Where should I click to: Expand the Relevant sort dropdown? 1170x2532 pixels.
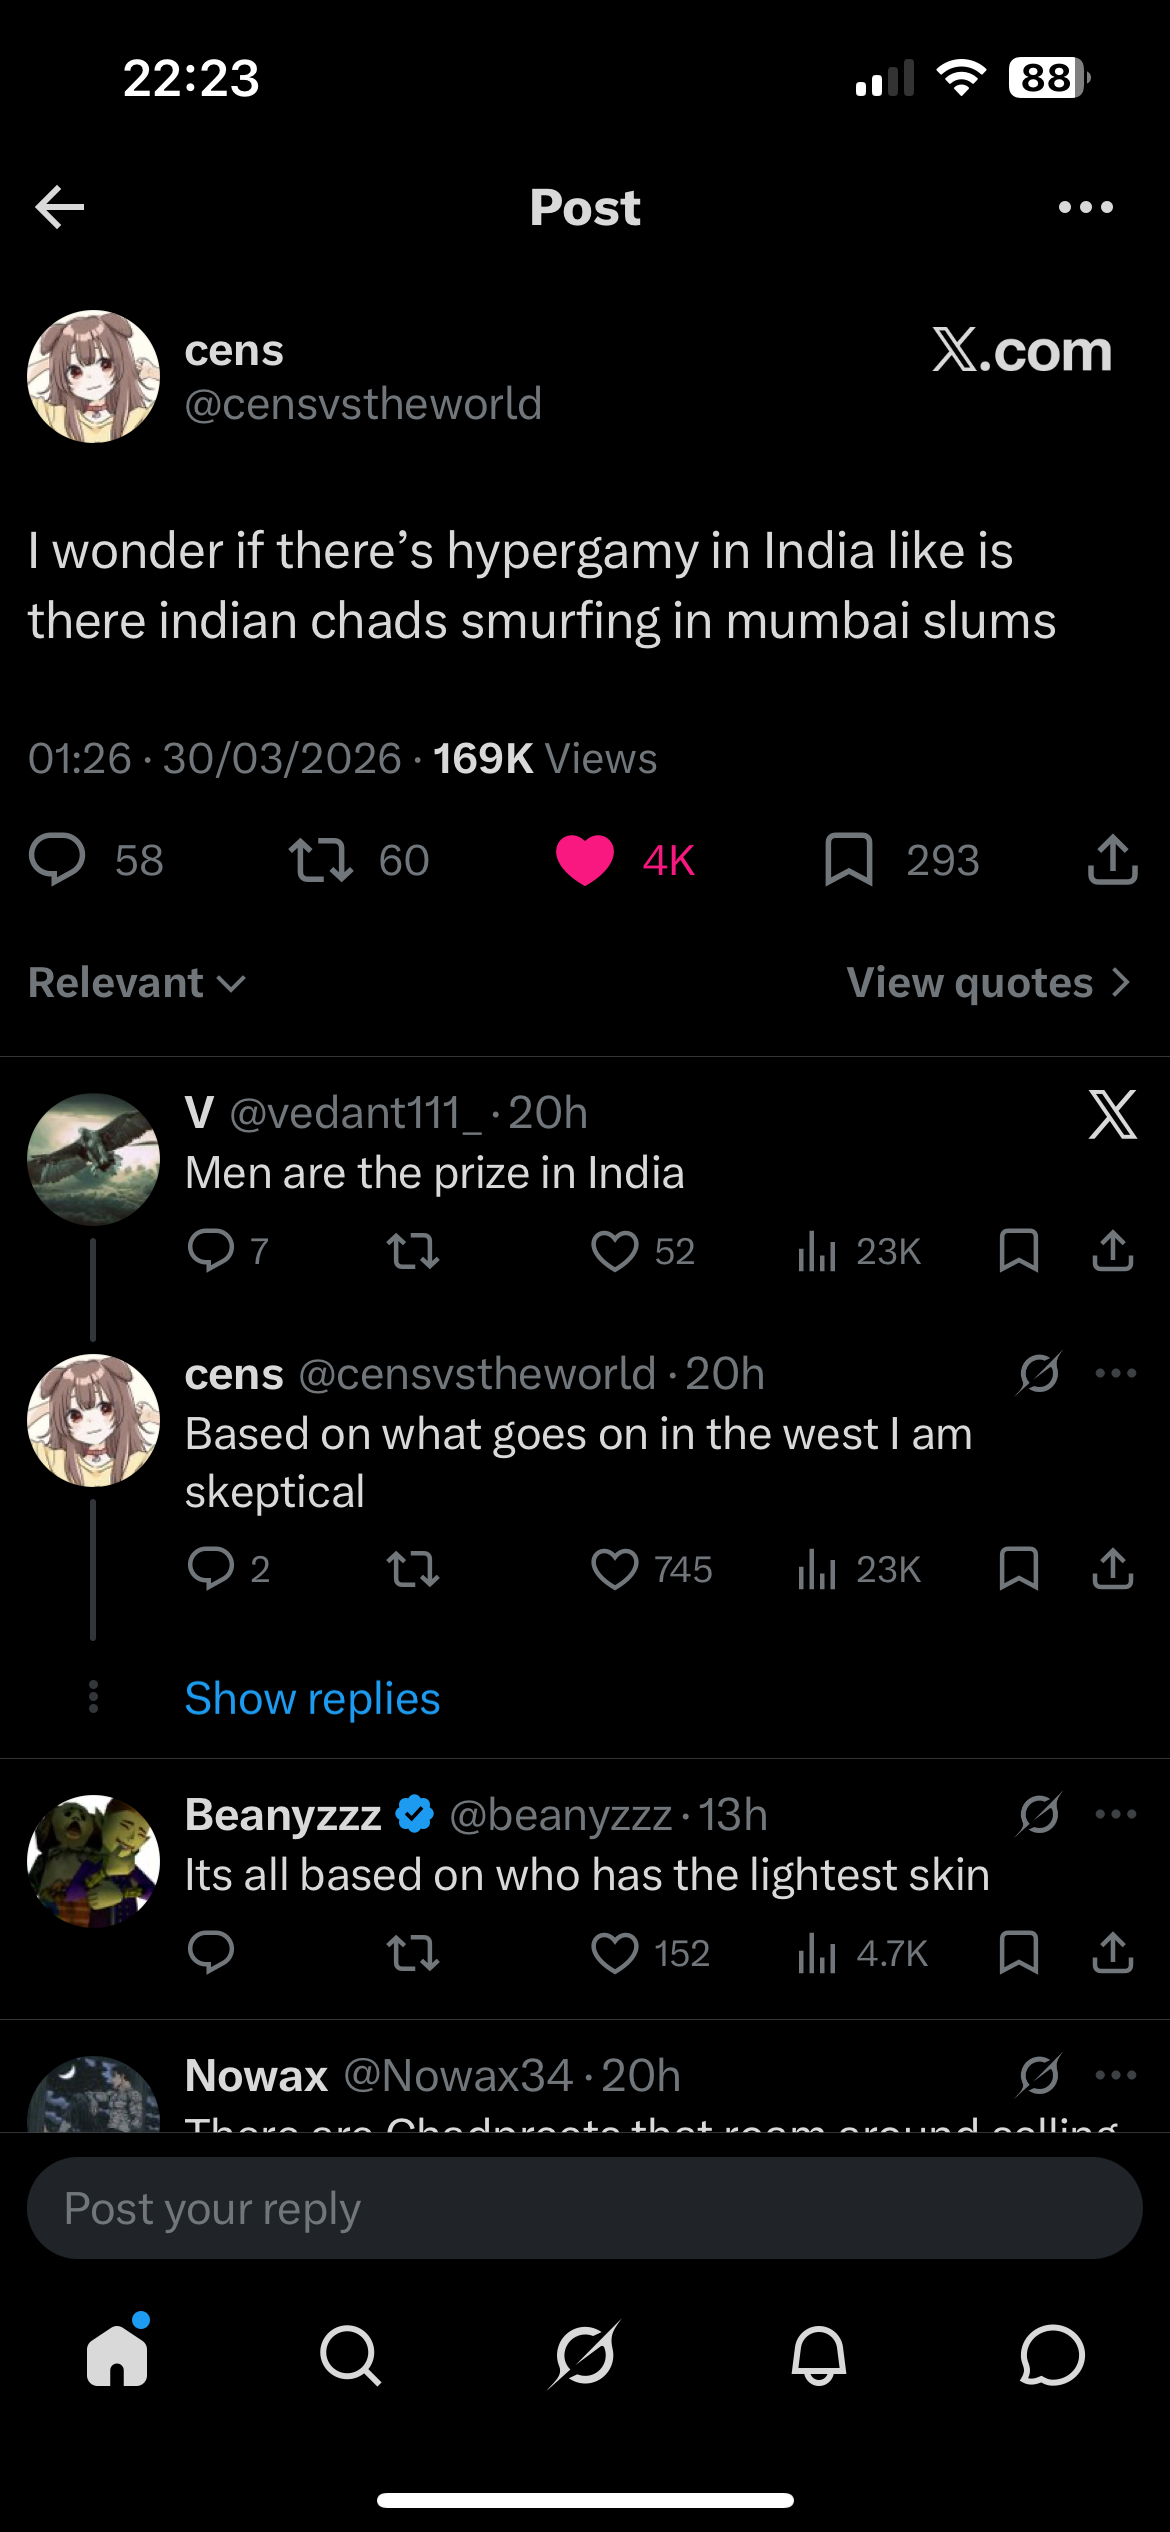click(137, 983)
